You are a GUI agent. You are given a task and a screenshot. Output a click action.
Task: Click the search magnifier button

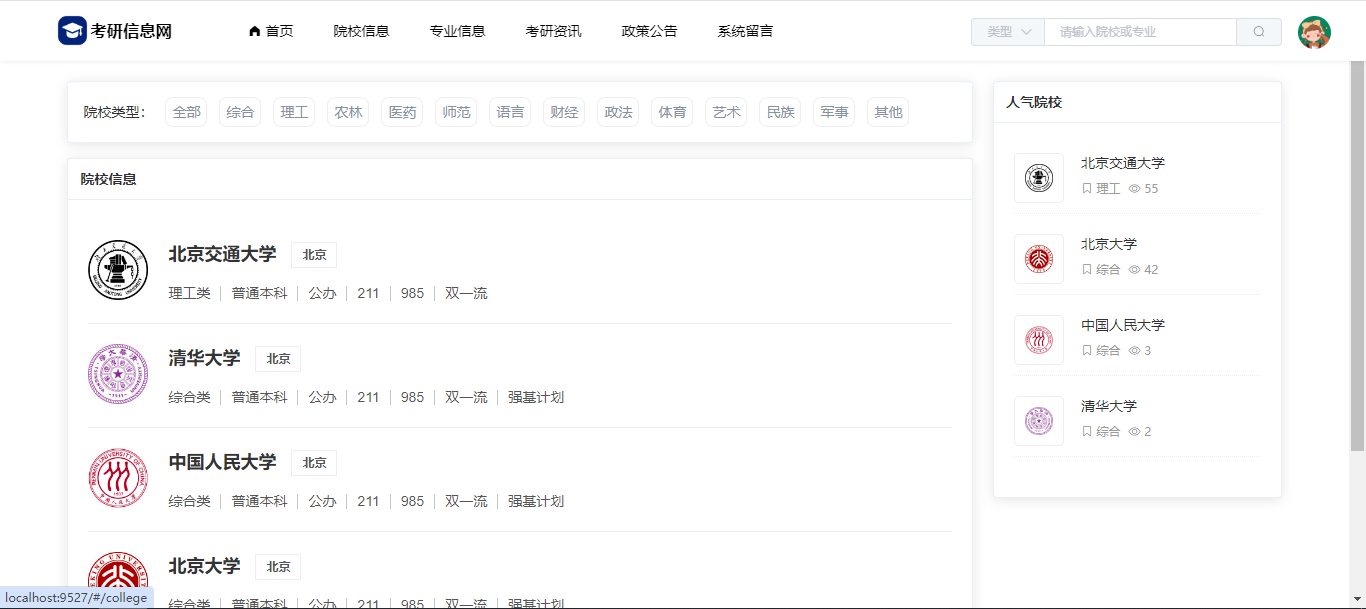point(1259,32)
